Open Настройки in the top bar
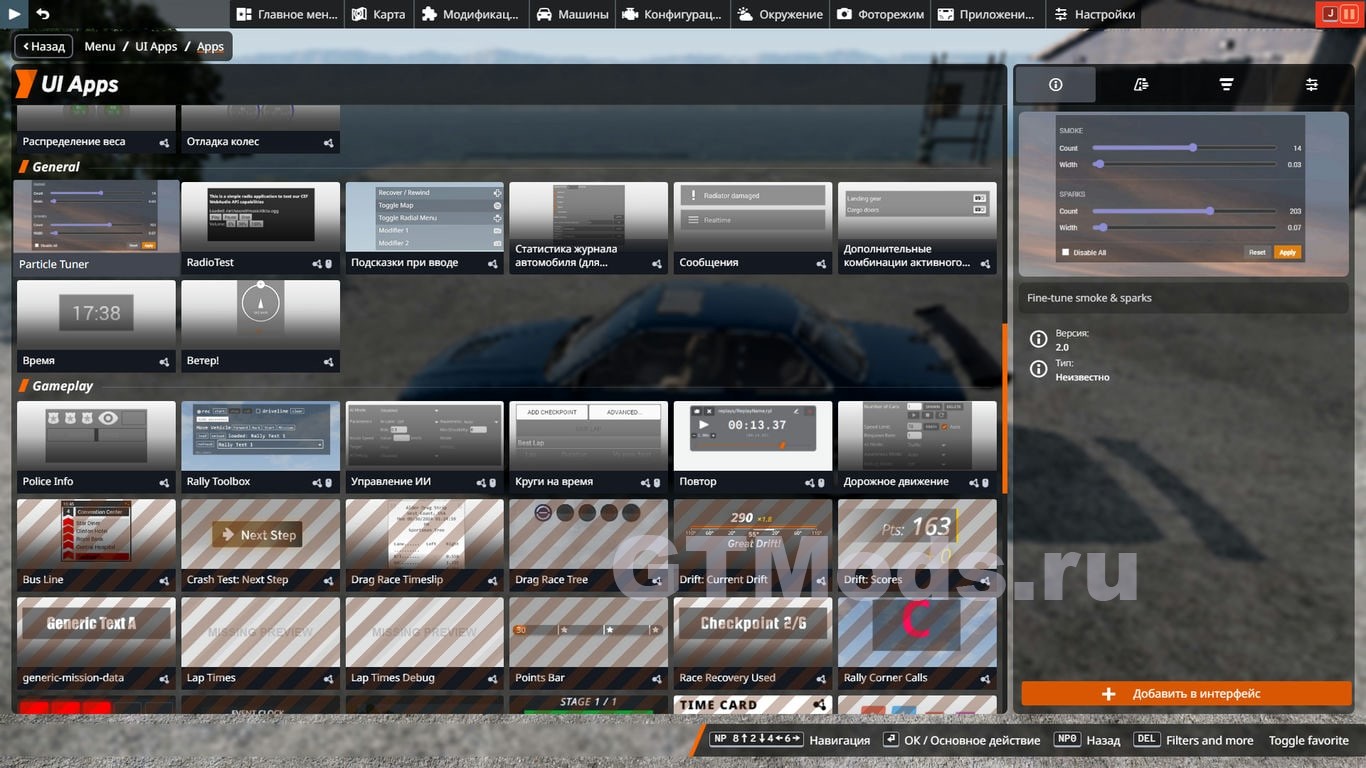Image resolution: width=1366 pixels, height=768 pixels. (x=1094, y=14)
